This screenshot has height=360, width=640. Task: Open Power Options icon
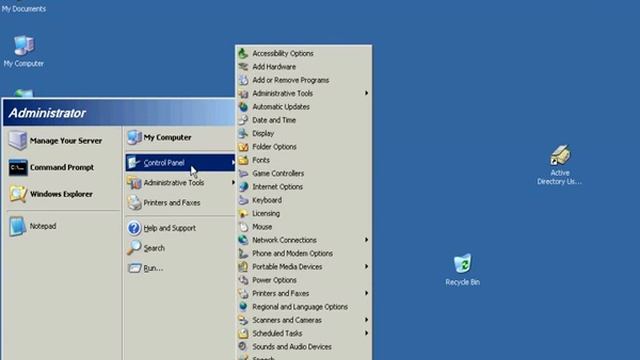click(x=243, y=280)
